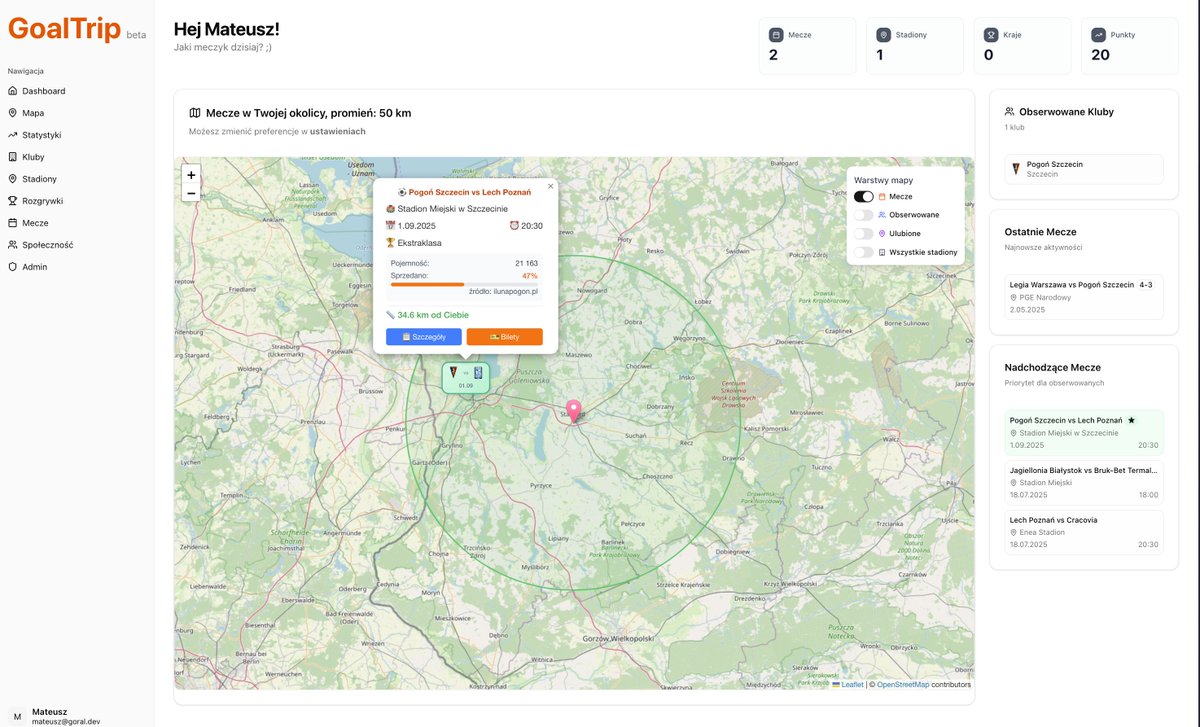Screen dimensions: 1200x727
Task: Toggle the Mecze map layer
Action: click(863, 197)
